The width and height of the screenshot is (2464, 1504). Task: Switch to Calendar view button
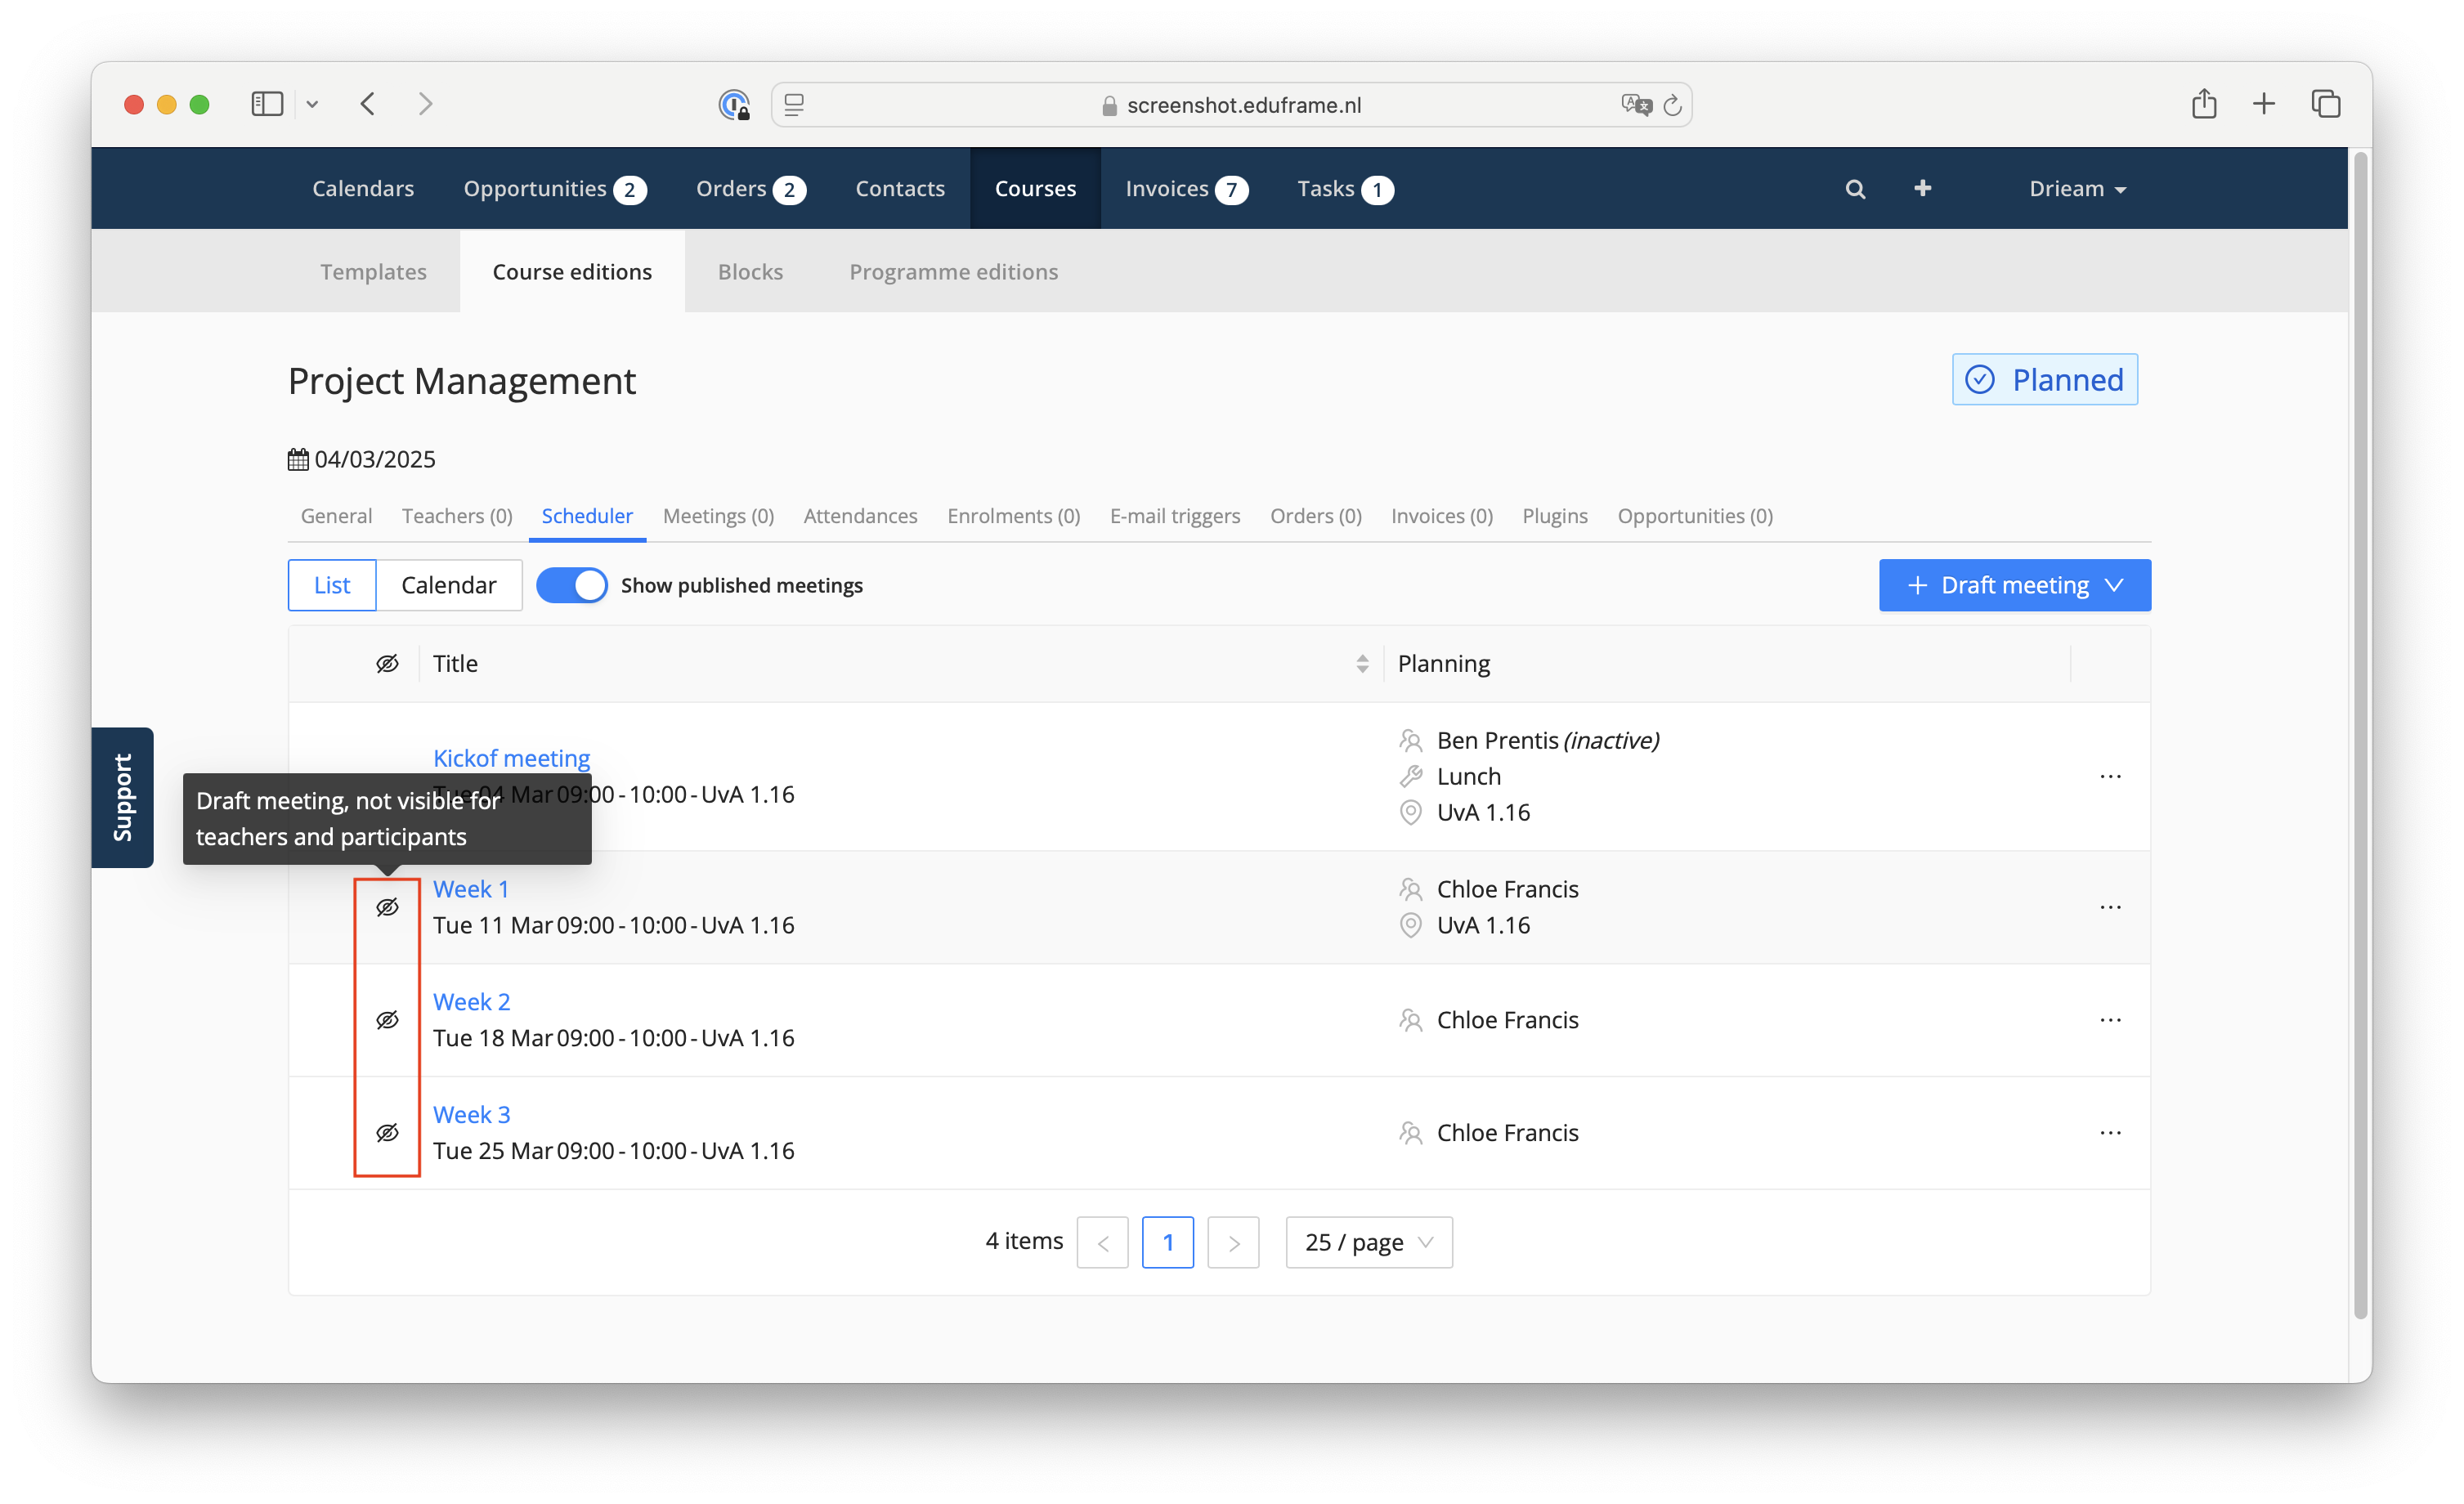point(448,585)
